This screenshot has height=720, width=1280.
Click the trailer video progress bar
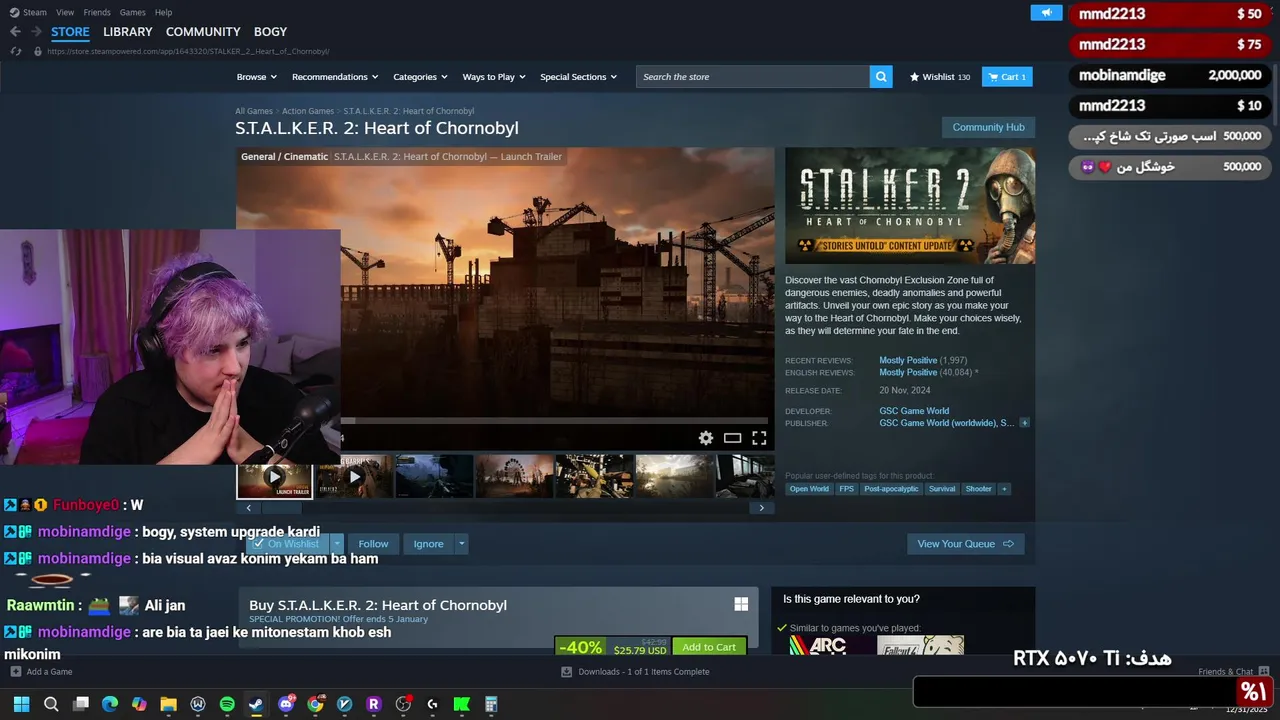tap(554, 421)
